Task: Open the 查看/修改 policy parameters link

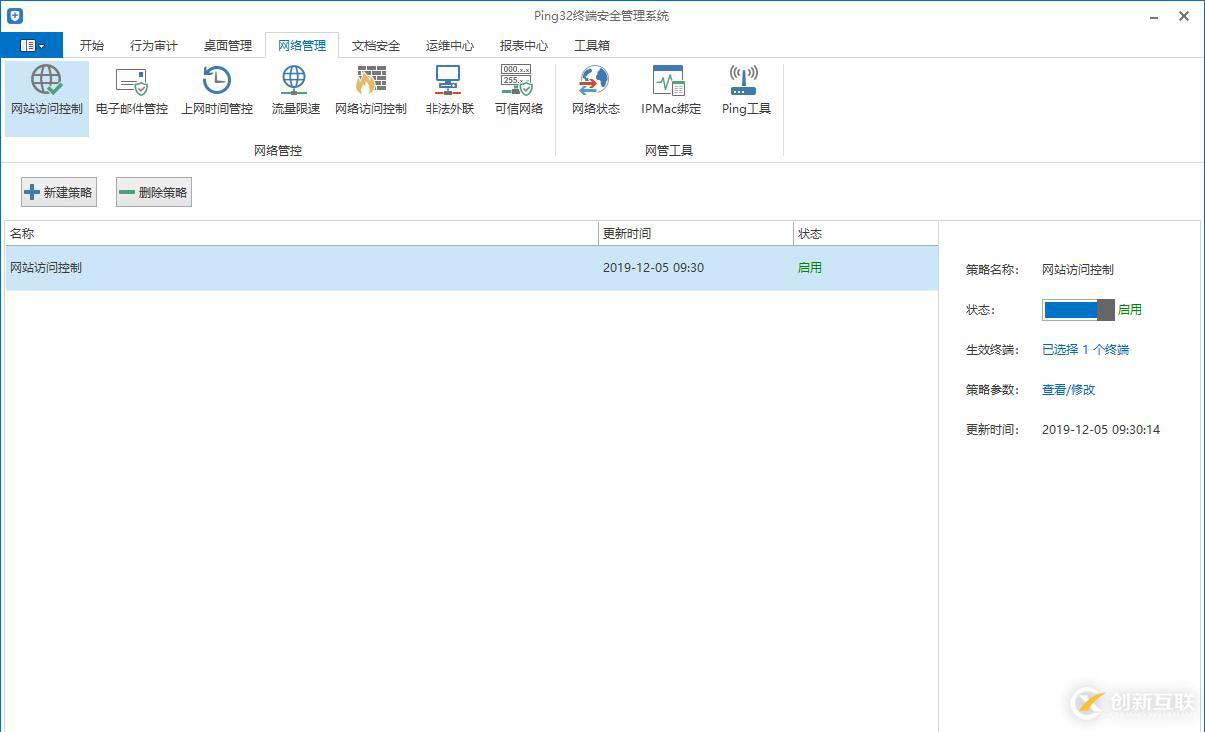Action: pos(1069,390)
